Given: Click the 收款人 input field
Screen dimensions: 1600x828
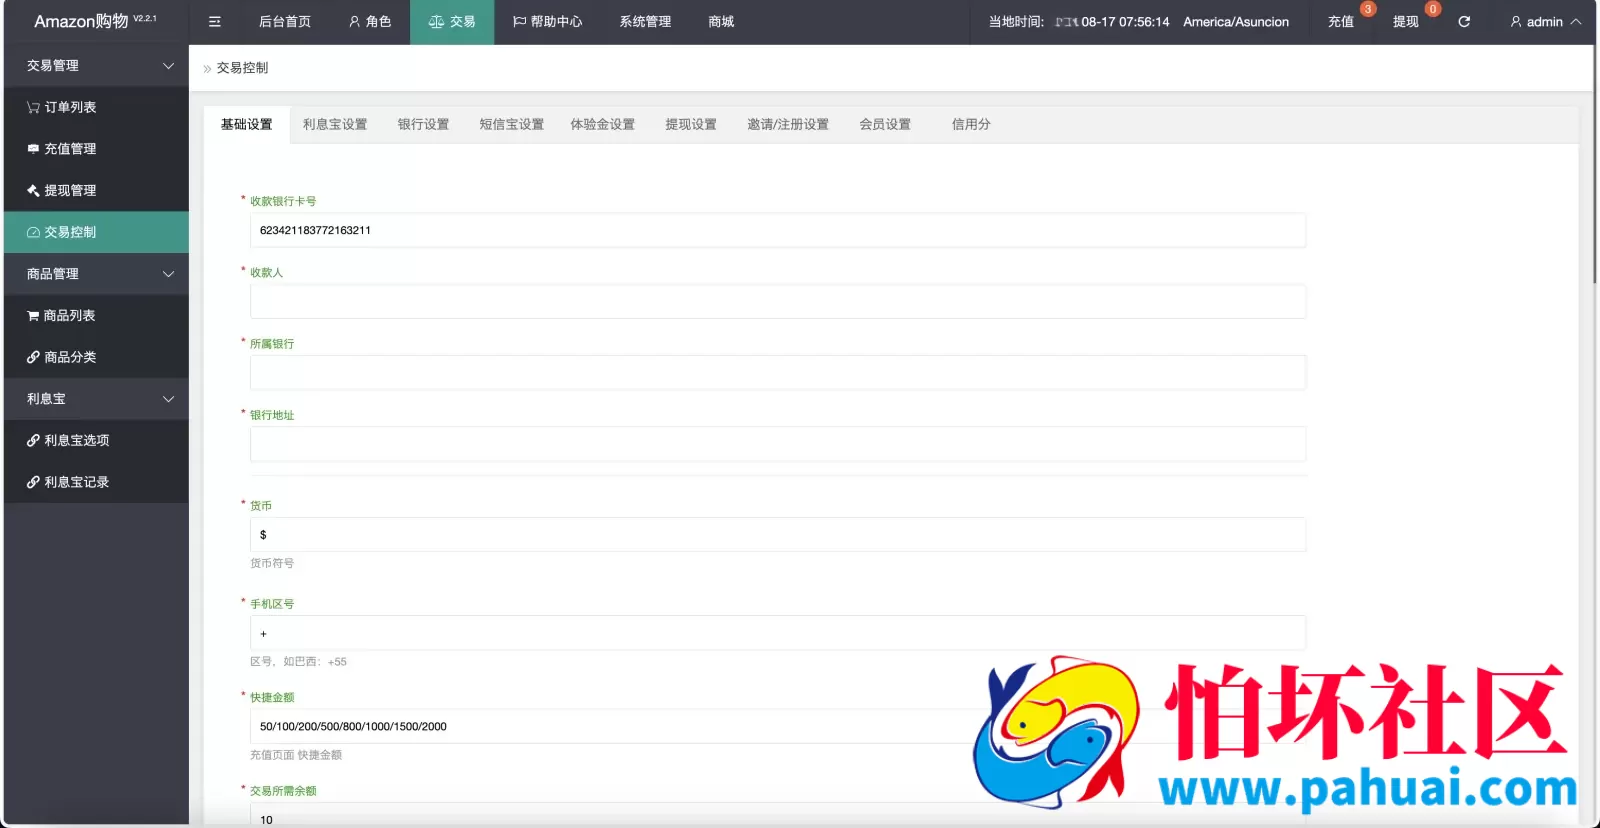Looking at the screenshot, I should [778, 302].
